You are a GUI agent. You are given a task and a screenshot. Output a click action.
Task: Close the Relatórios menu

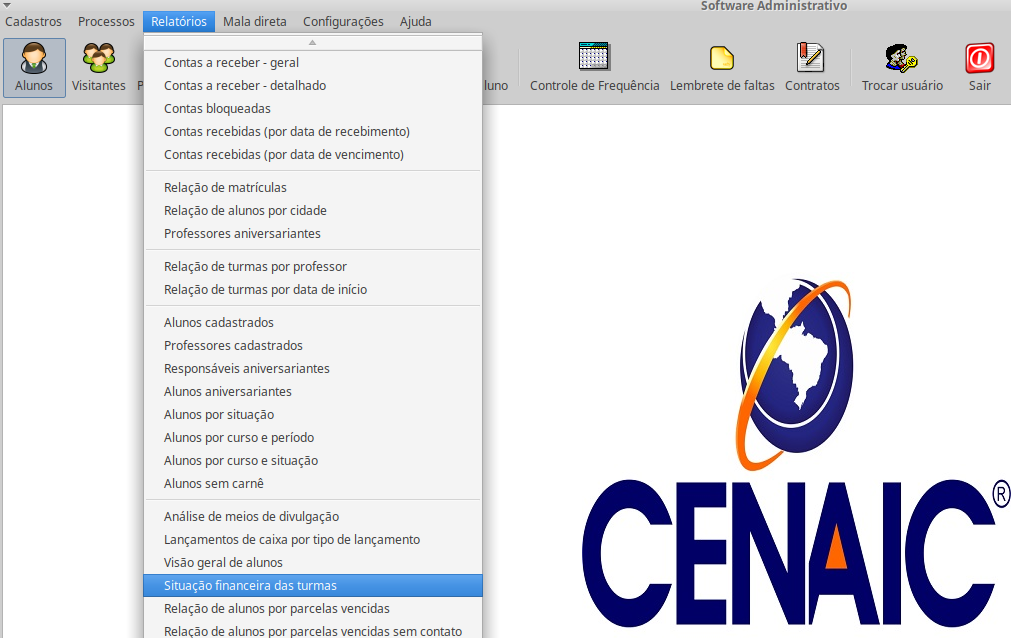pyautogui.click(x=179, y=21)
